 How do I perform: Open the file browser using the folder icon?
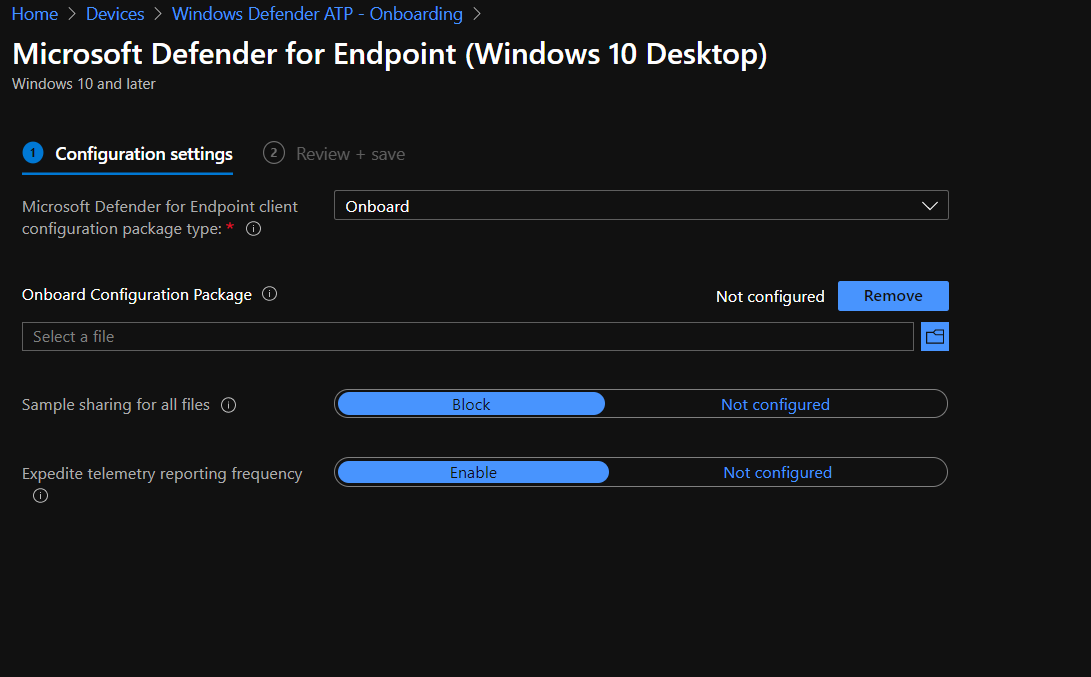[x=934, y=336]
